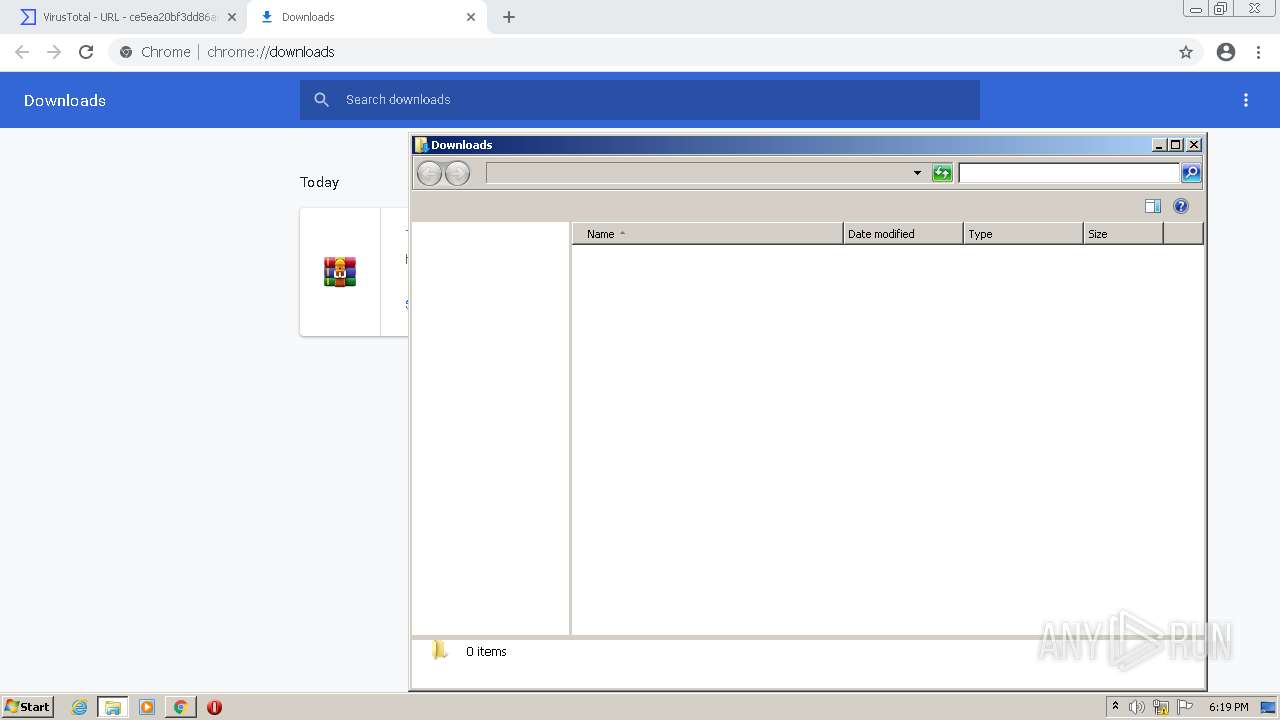Click the folder icon in Explorer title bar
Screen dimensions: 1280x720
pos(421,145)
